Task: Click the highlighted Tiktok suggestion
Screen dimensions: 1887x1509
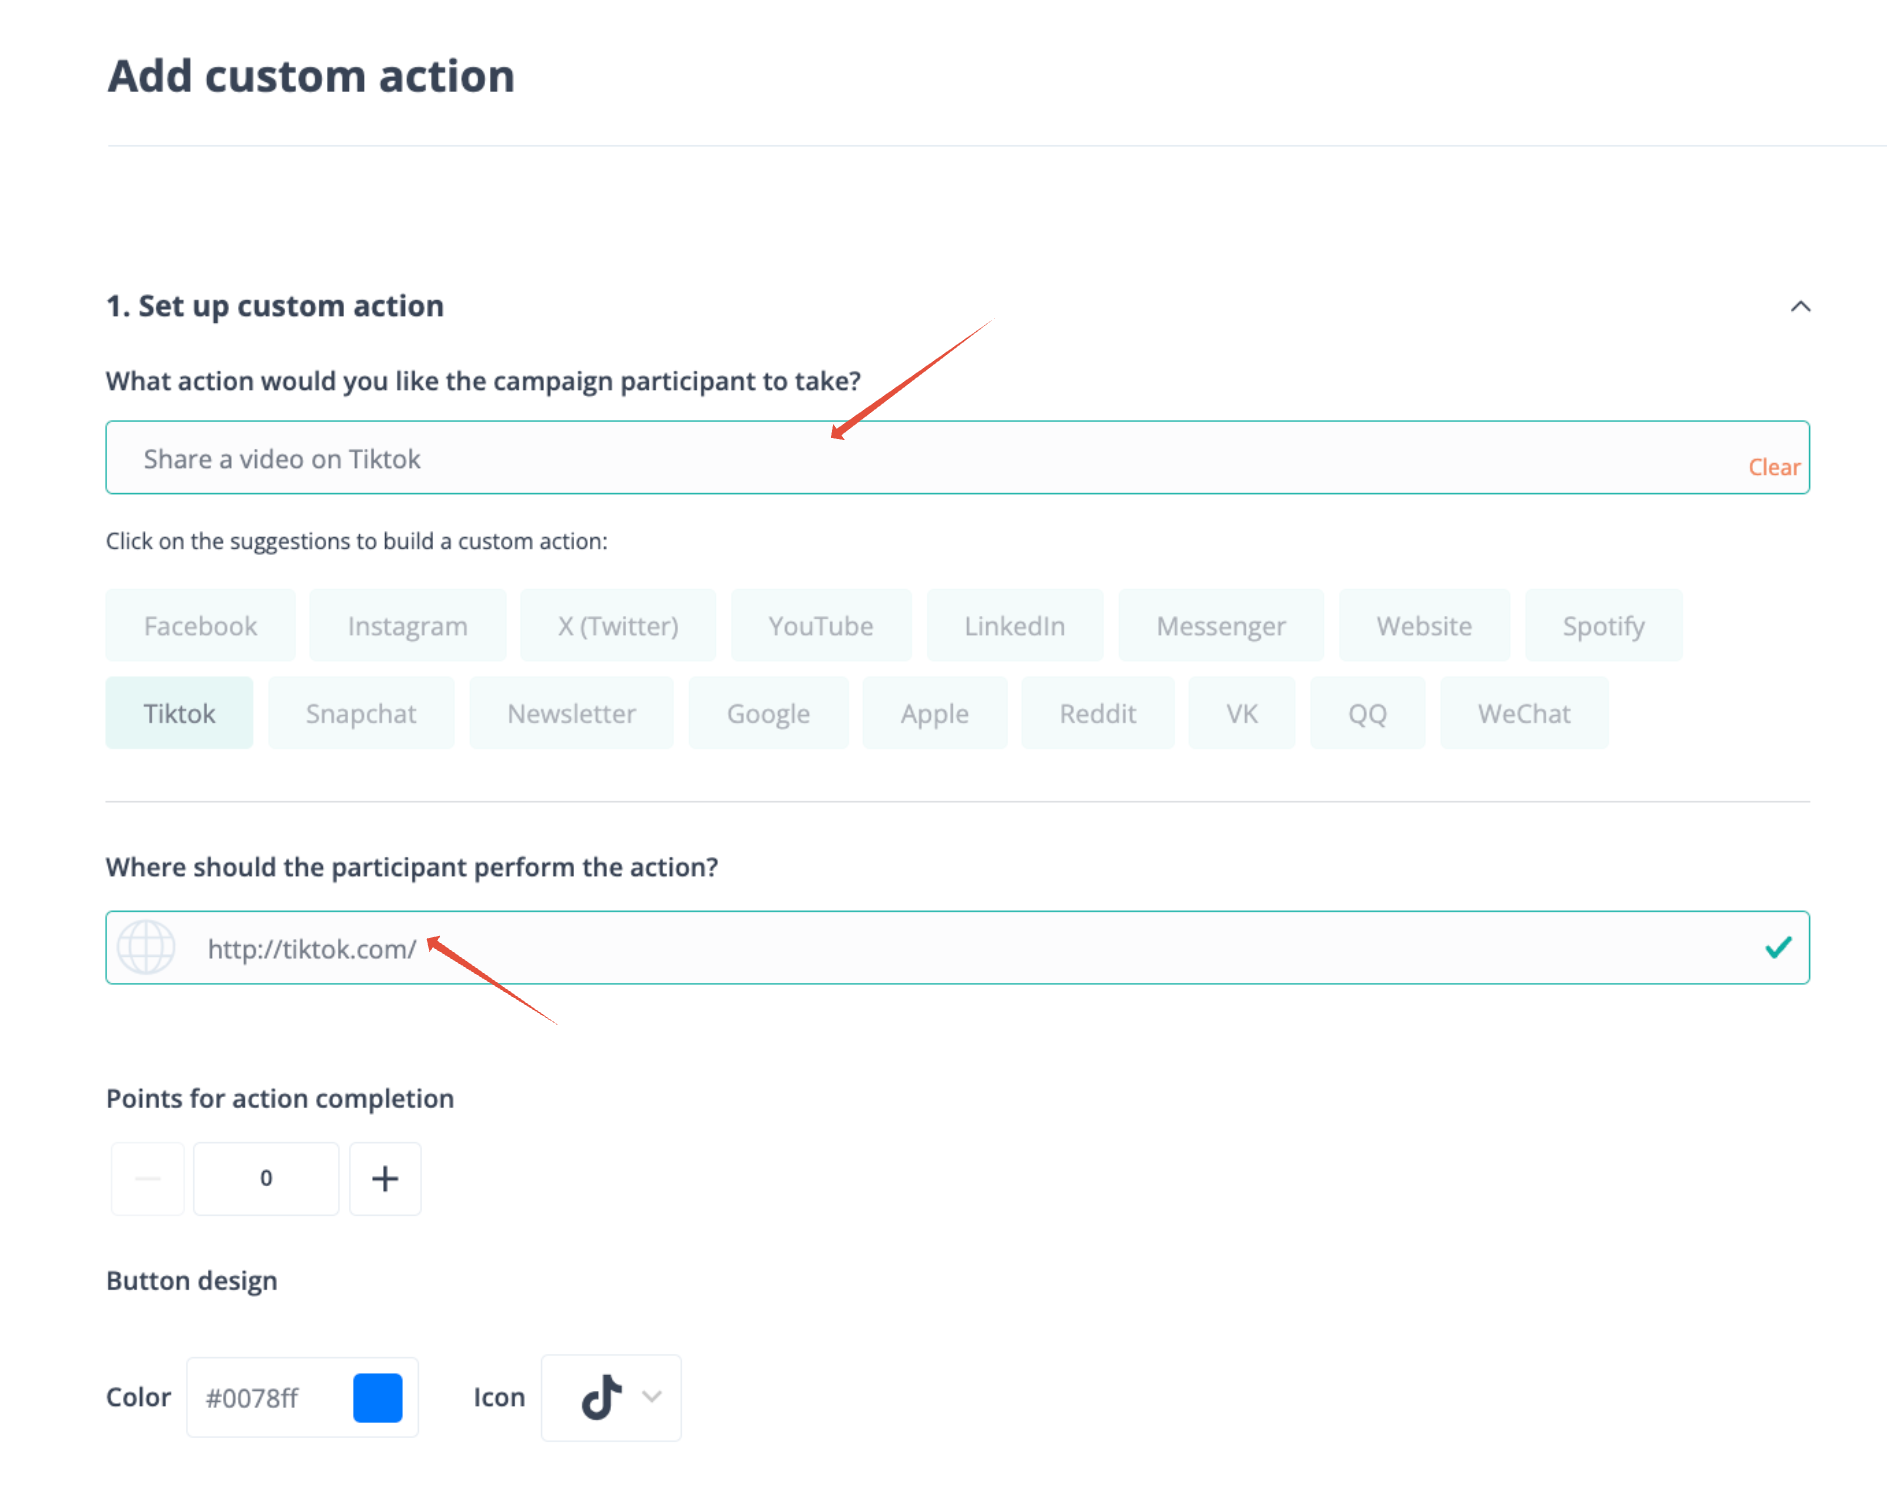Action: (x=179, y=713)
